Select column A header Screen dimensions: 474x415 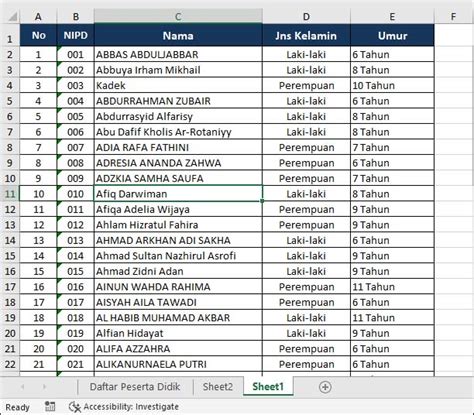tap(38, 16)
